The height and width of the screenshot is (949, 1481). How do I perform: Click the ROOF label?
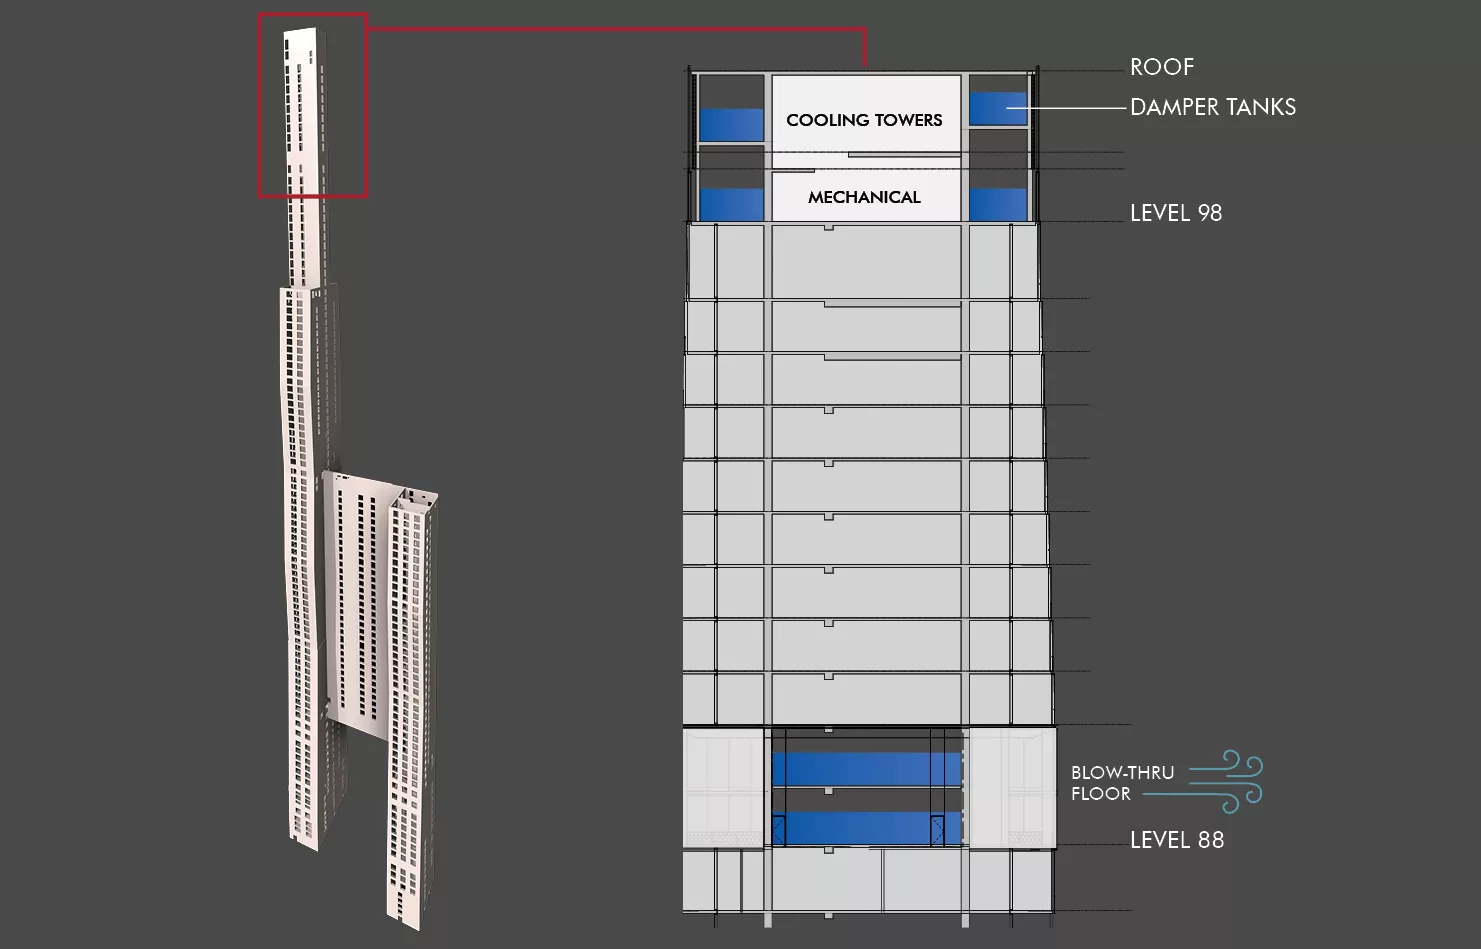(x=1161, y=67)
